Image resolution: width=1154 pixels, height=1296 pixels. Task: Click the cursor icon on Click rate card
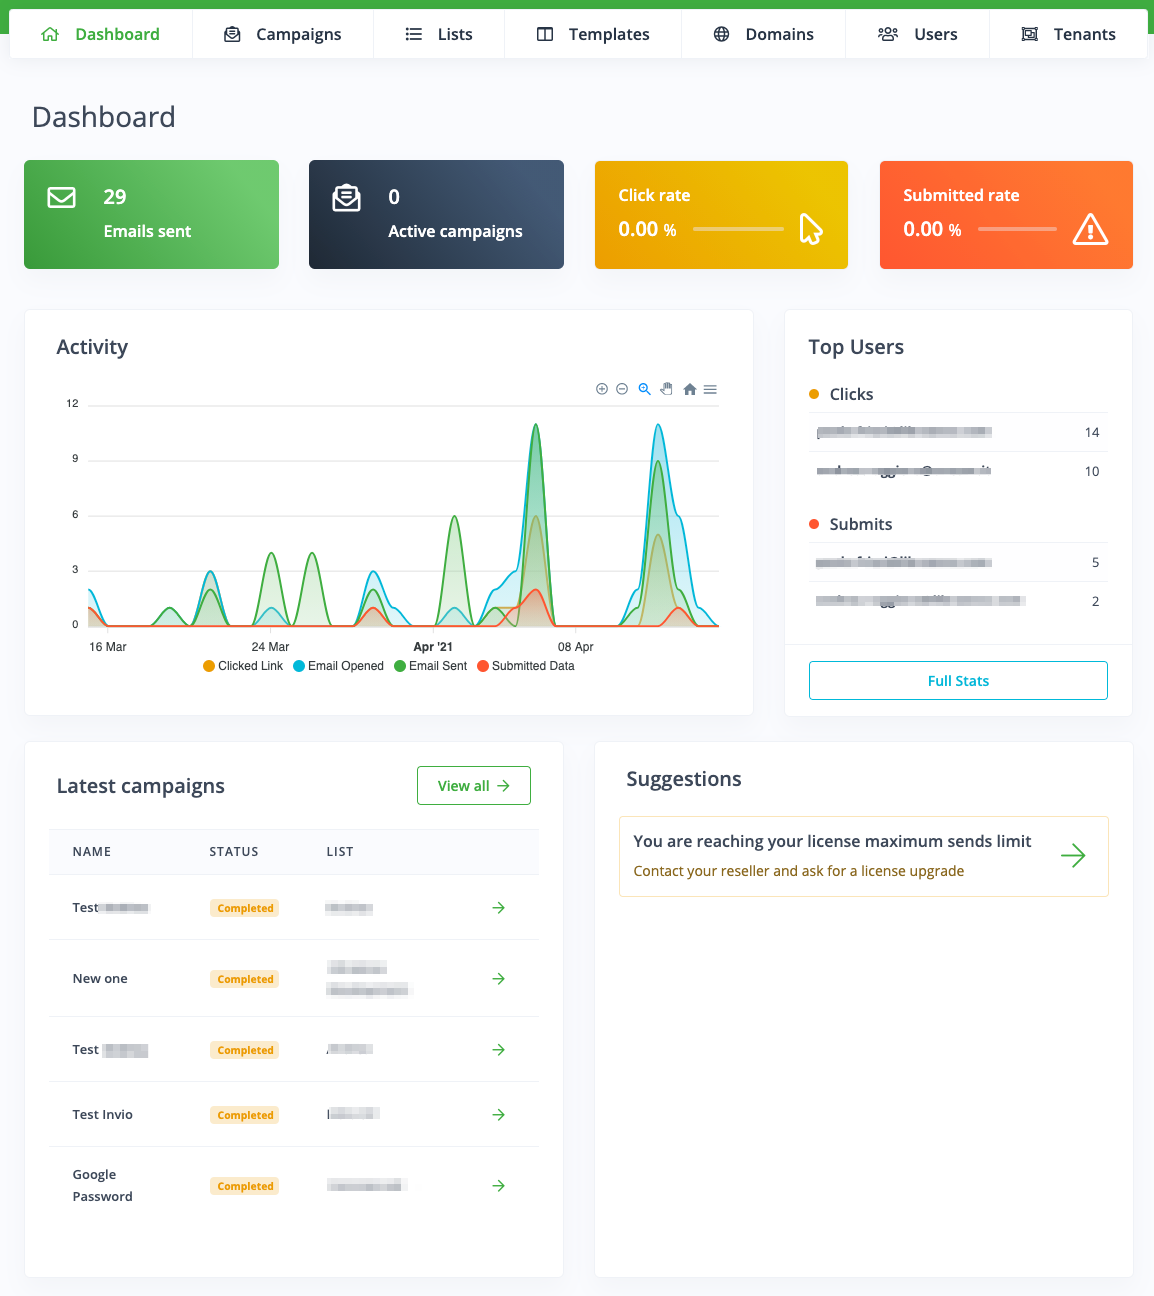pyautogui.click(x=810, y=230)
